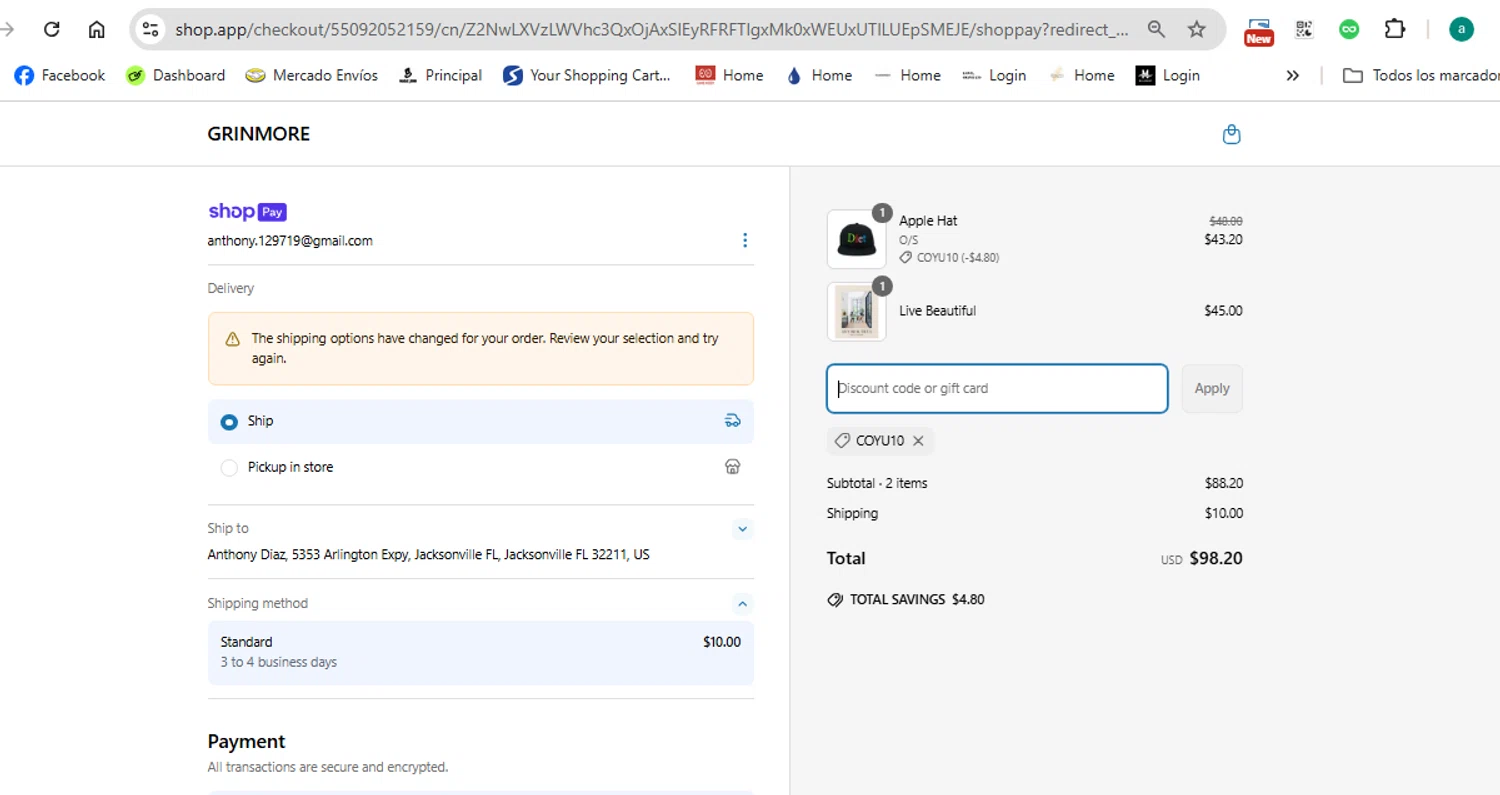Open the Mercado Envíos bookmark
This screenshot has height=795, width=1500.
click(311, 75)
